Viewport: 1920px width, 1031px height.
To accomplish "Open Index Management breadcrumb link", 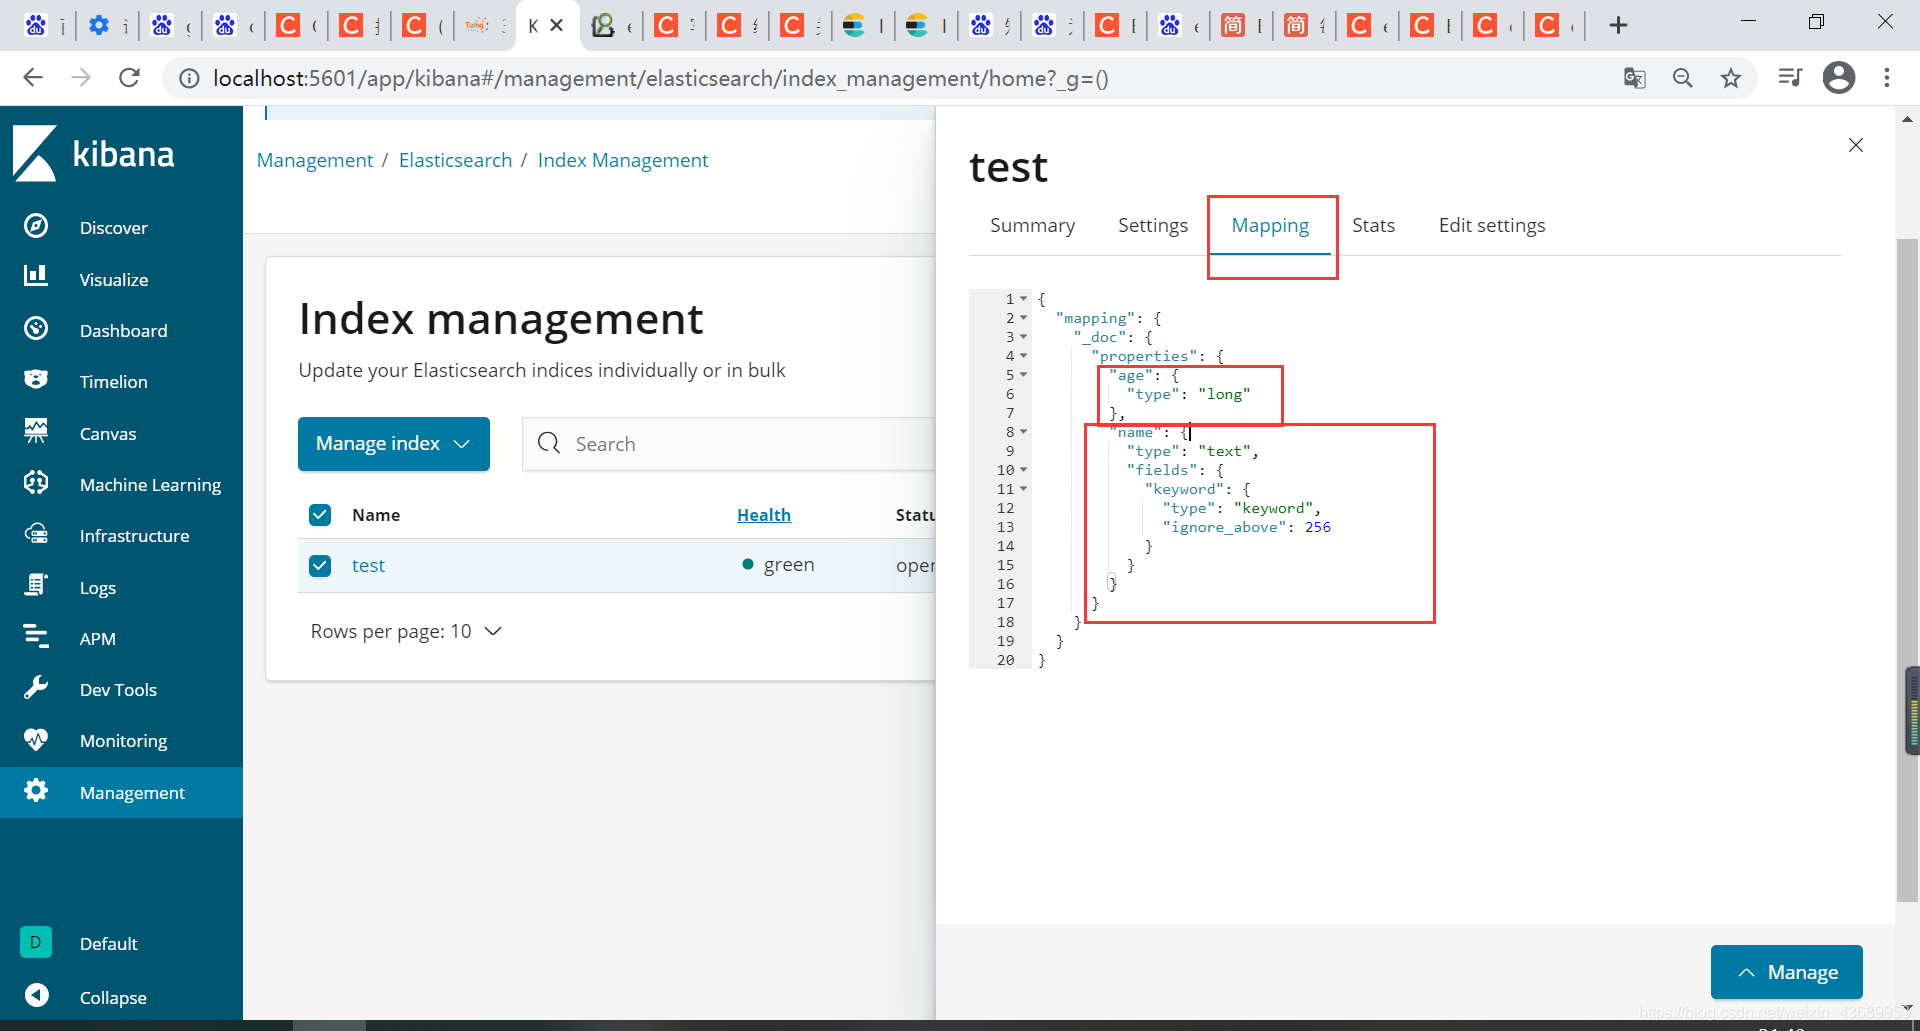I will (622, 160).
